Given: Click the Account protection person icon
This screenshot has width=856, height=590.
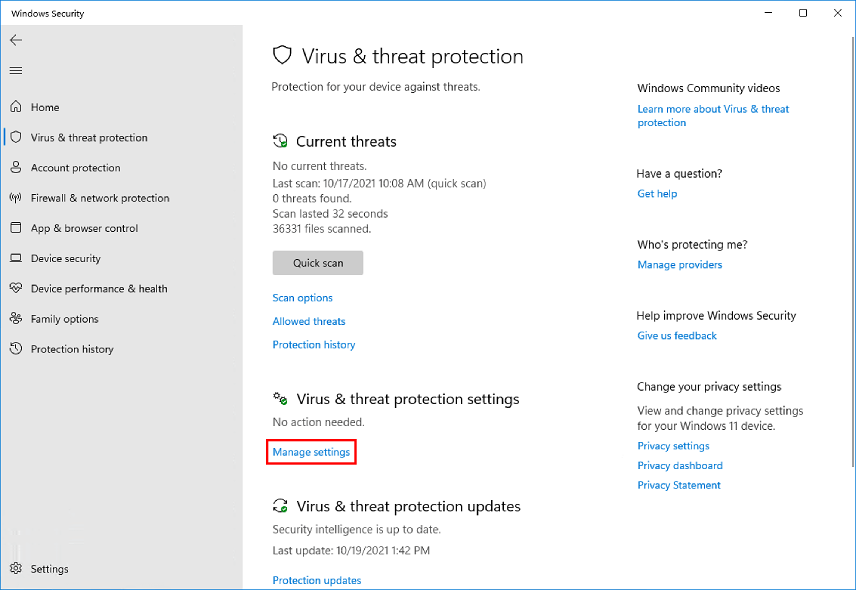Looking at the screenshot, I should click(x=15, y=168).
